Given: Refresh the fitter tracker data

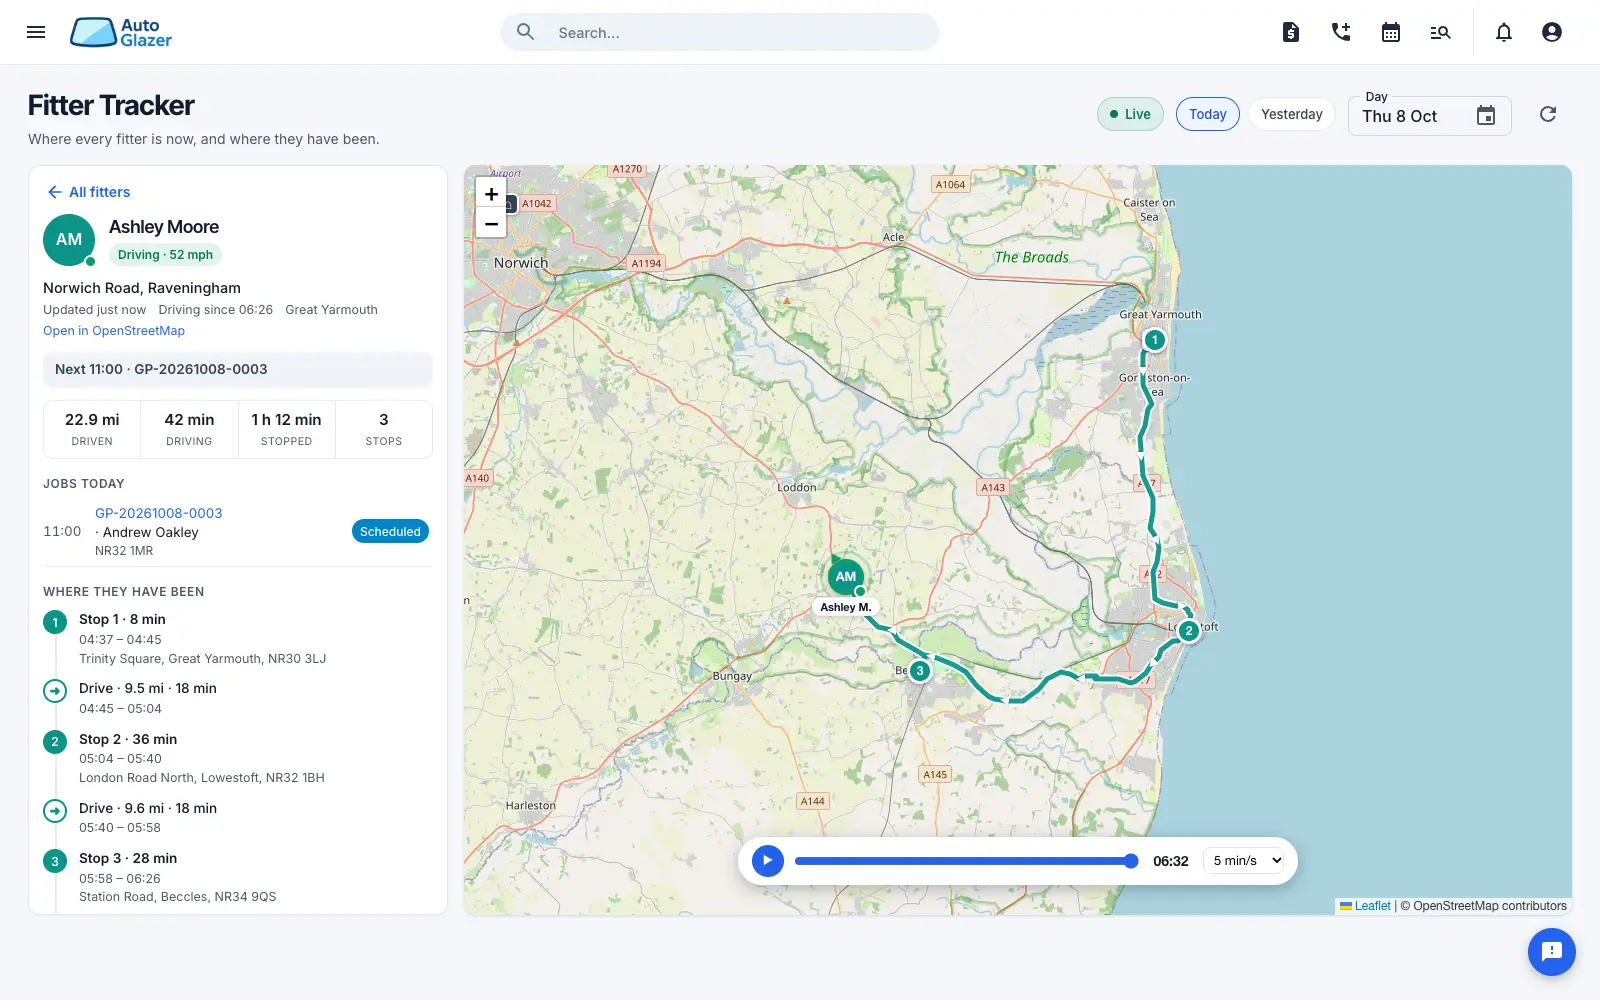Looking at the screenshot, I should (x=1548, y=114).
